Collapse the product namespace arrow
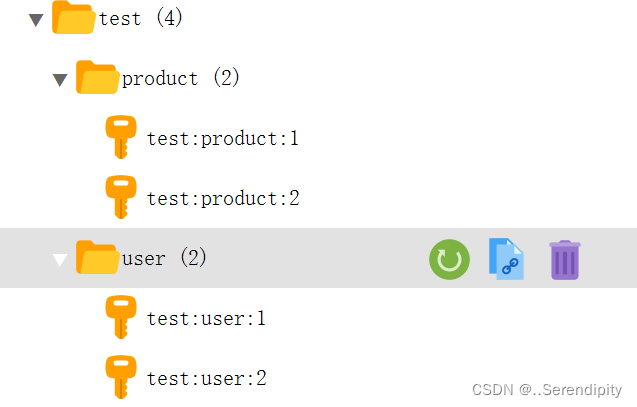This screenshot has height=407, width=637. pos(60,80)
